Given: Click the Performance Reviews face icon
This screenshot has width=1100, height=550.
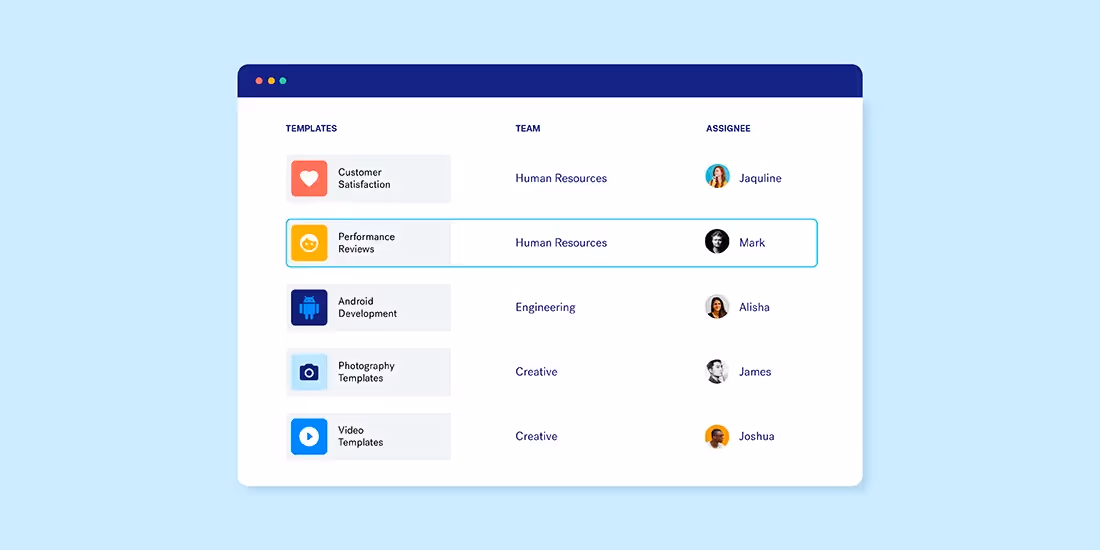Looking at the screenshot, I should click(x=309, y=243).
